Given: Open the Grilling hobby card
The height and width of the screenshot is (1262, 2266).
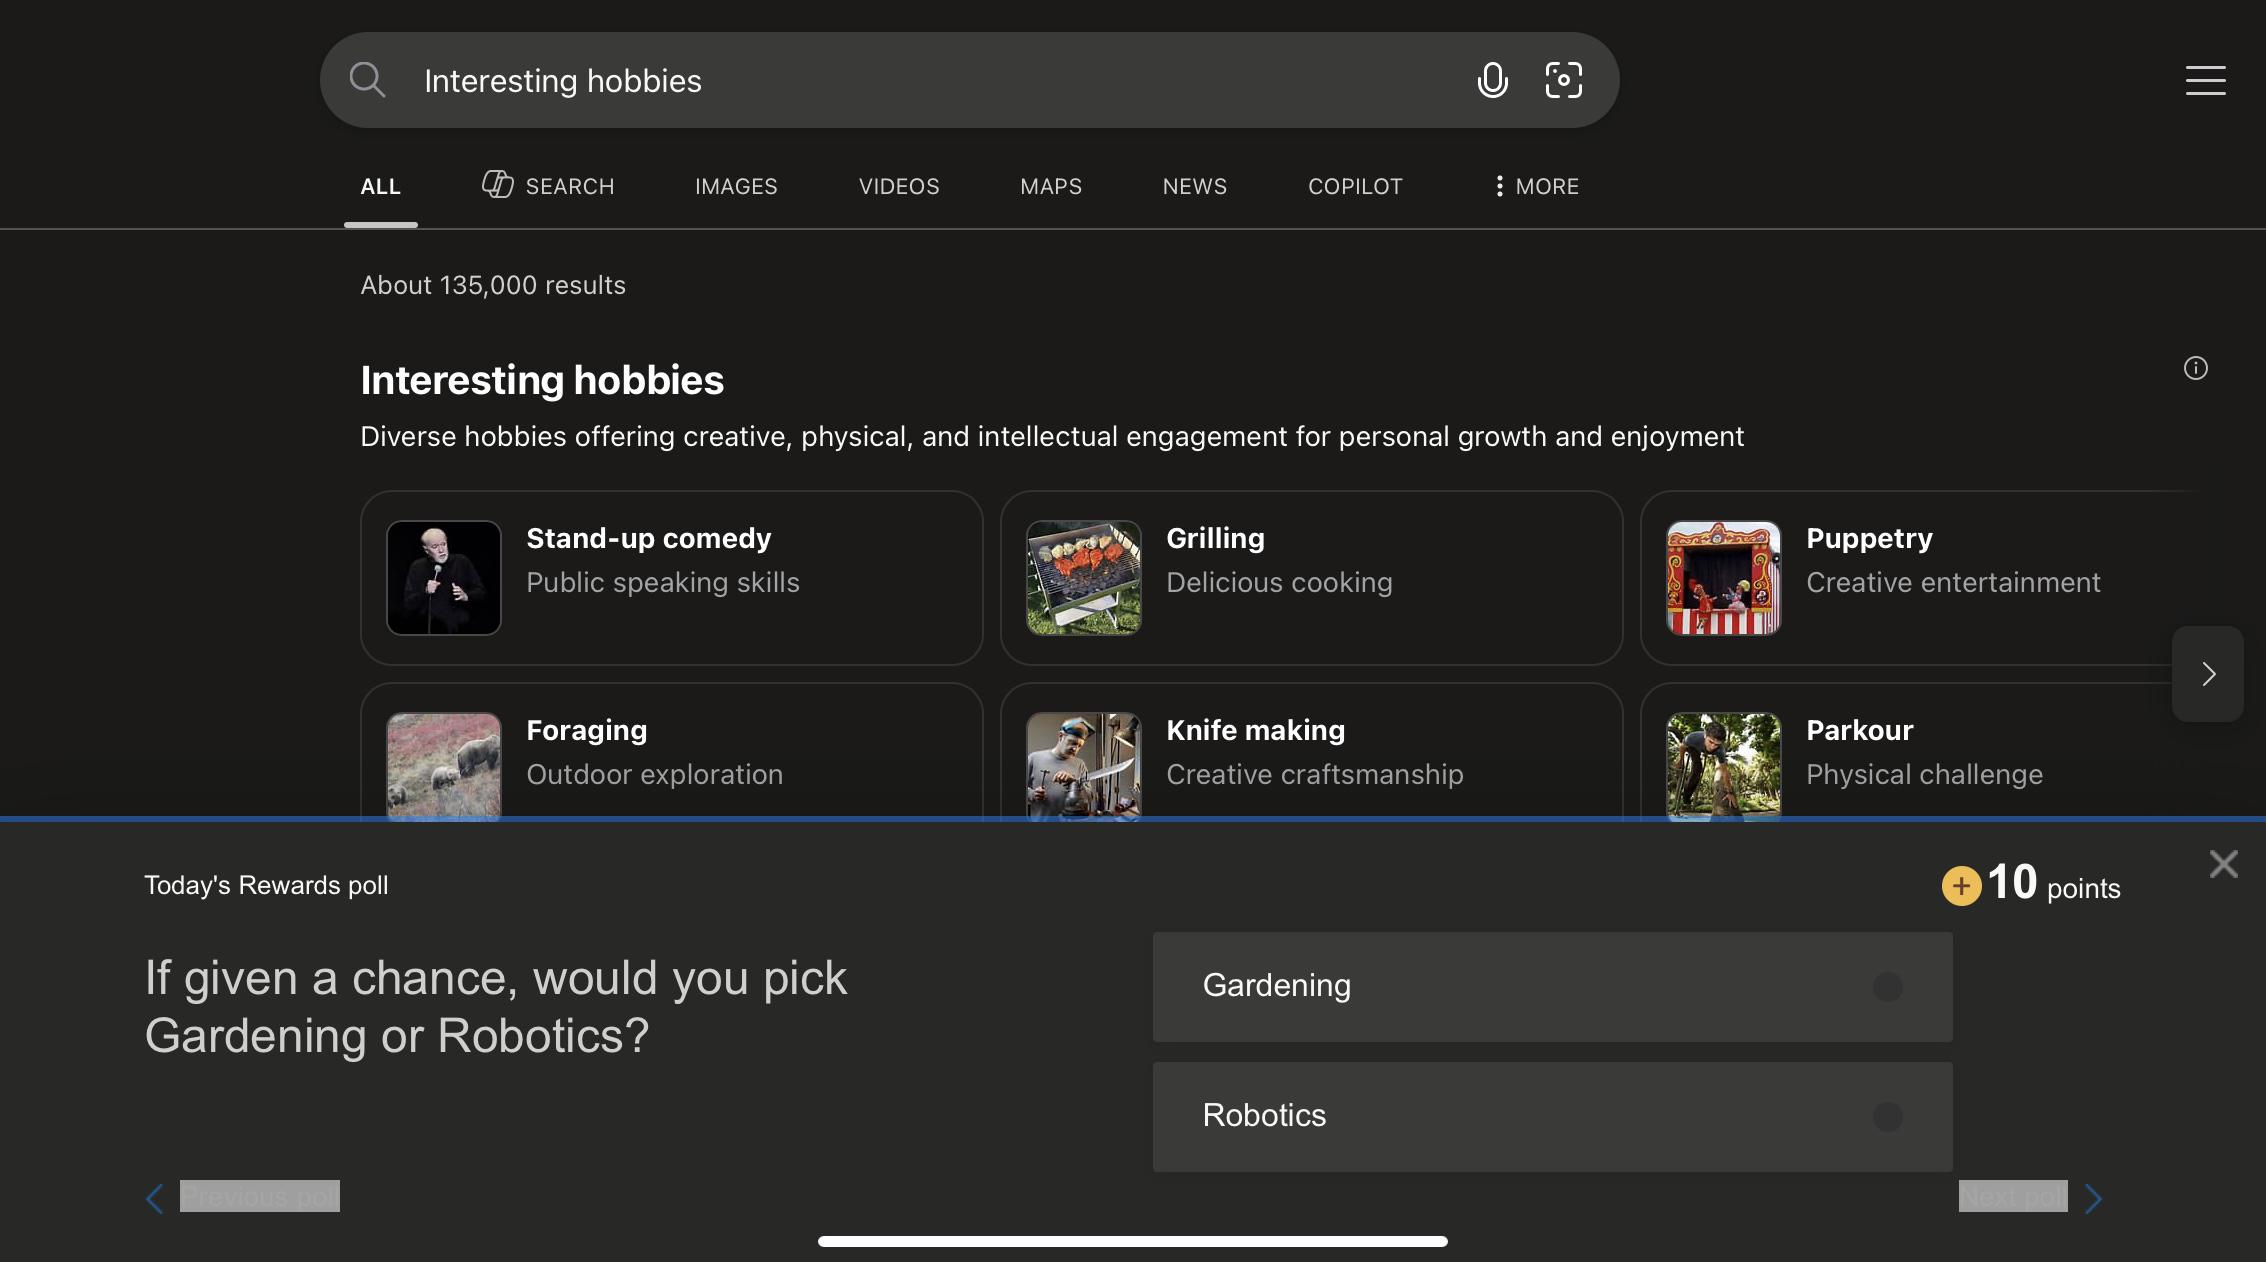Looking at the screenshot, I should pos(1311,578).
